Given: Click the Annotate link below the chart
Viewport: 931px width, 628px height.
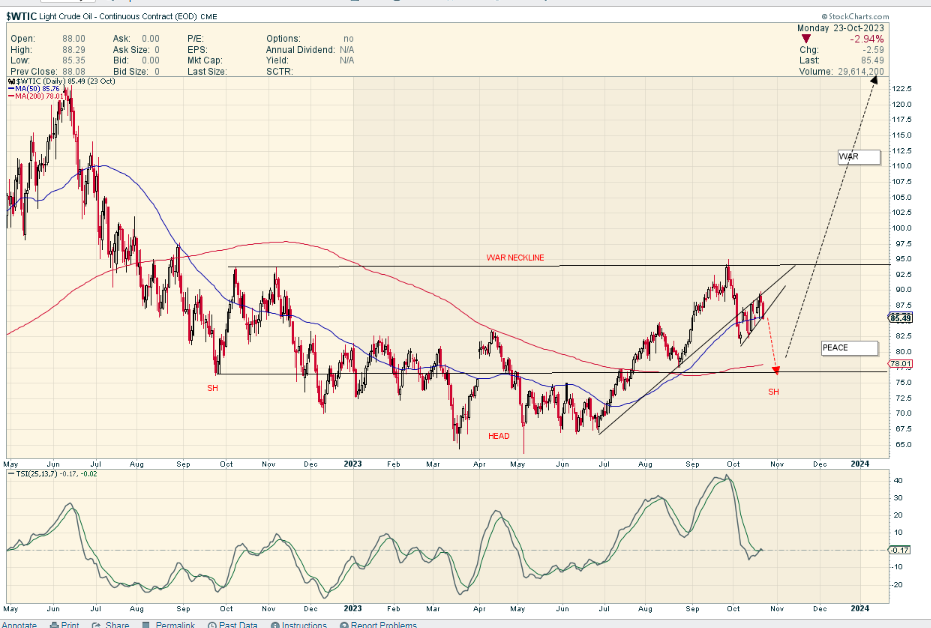Looking at the screenshot, I should [20, 624].
